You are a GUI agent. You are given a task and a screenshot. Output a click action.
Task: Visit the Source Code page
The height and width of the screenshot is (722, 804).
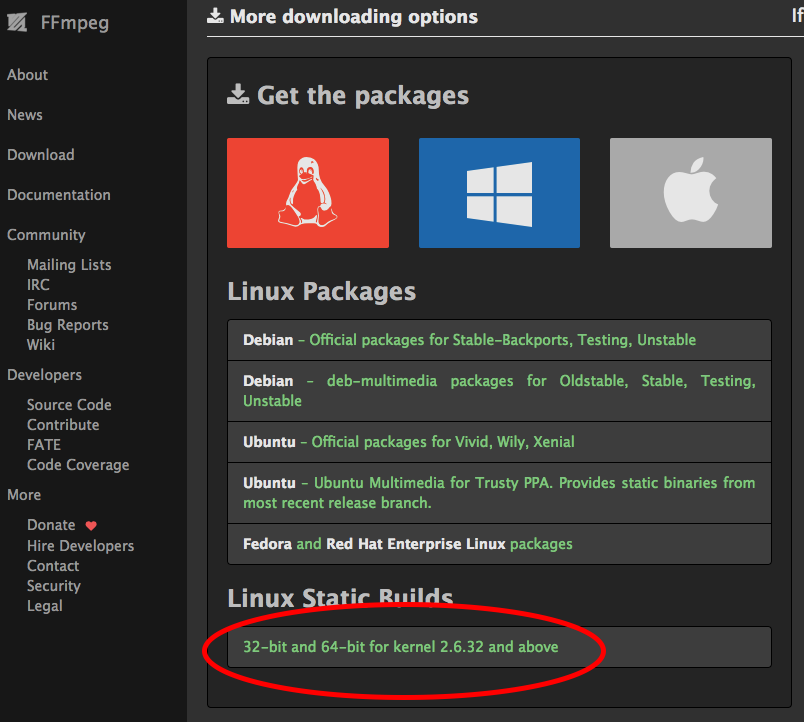coord(69,405)
